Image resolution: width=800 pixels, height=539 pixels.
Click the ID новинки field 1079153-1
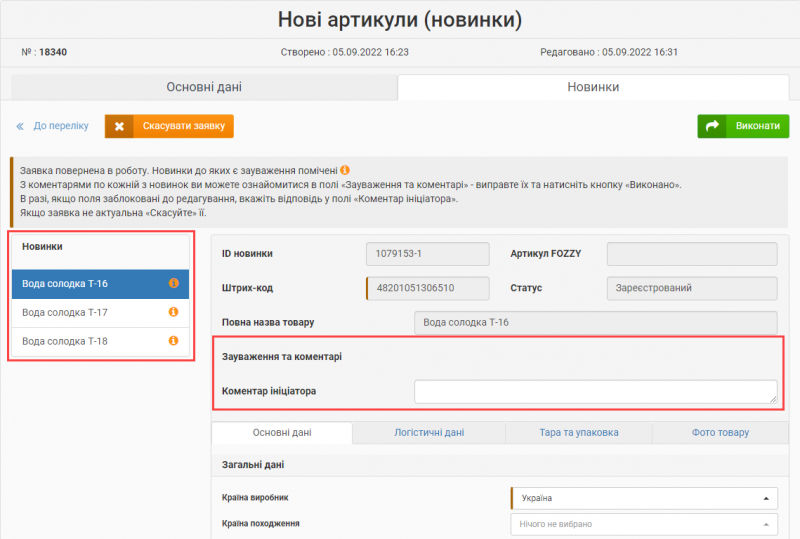point(428,254)
